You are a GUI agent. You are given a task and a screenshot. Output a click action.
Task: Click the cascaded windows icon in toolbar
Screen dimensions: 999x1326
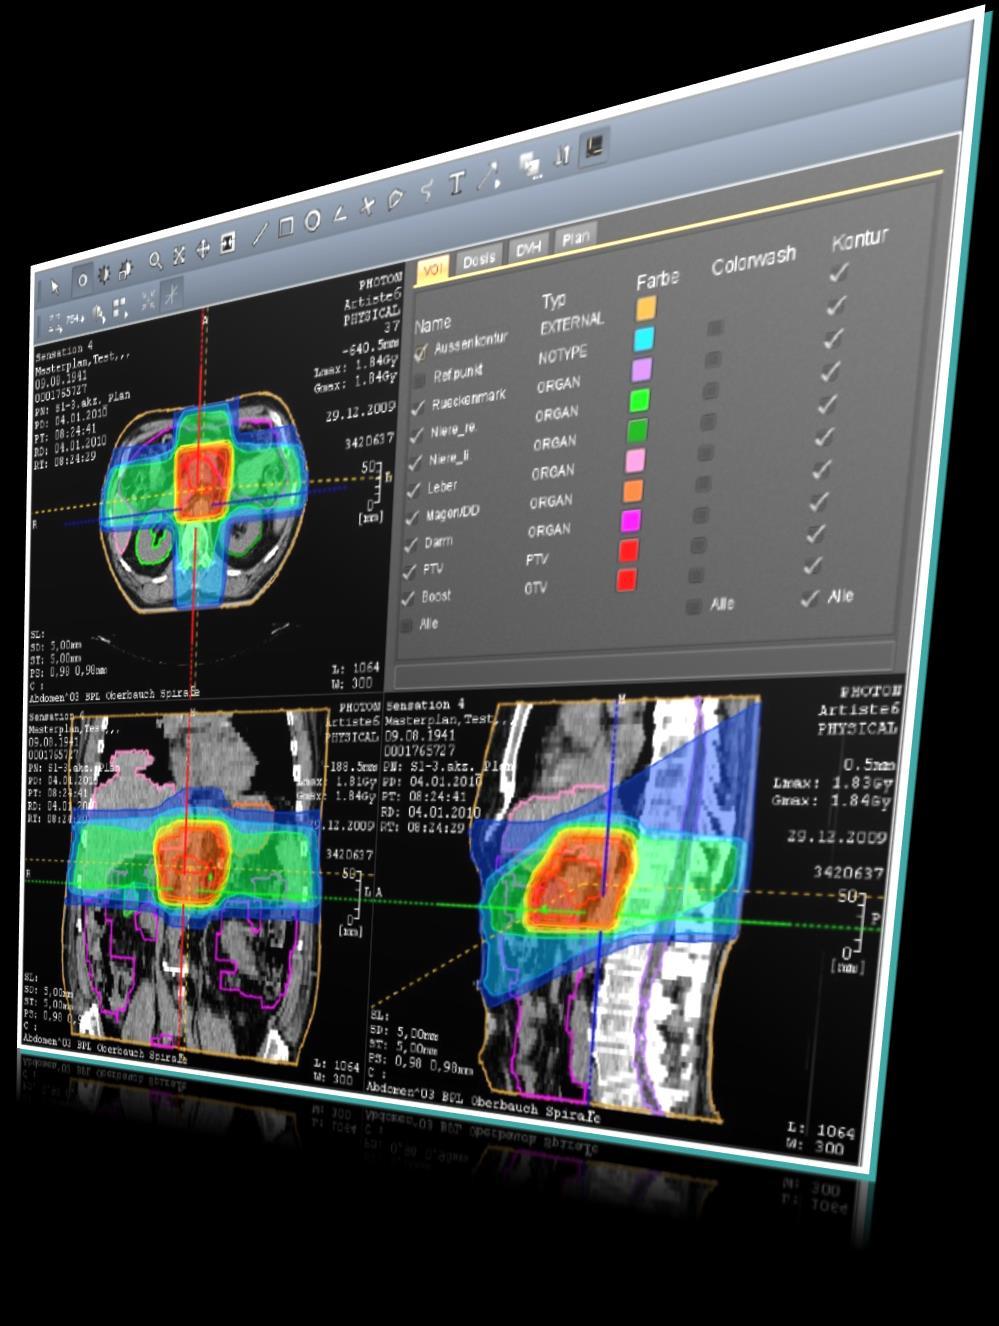(x=530, y=163)
